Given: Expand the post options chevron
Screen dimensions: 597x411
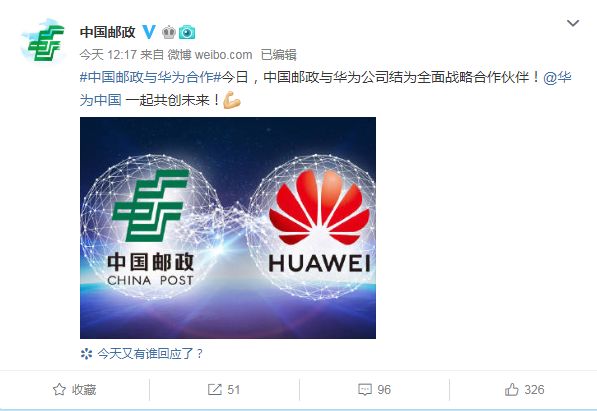Looking at the screenshot, I should [573, 23].
